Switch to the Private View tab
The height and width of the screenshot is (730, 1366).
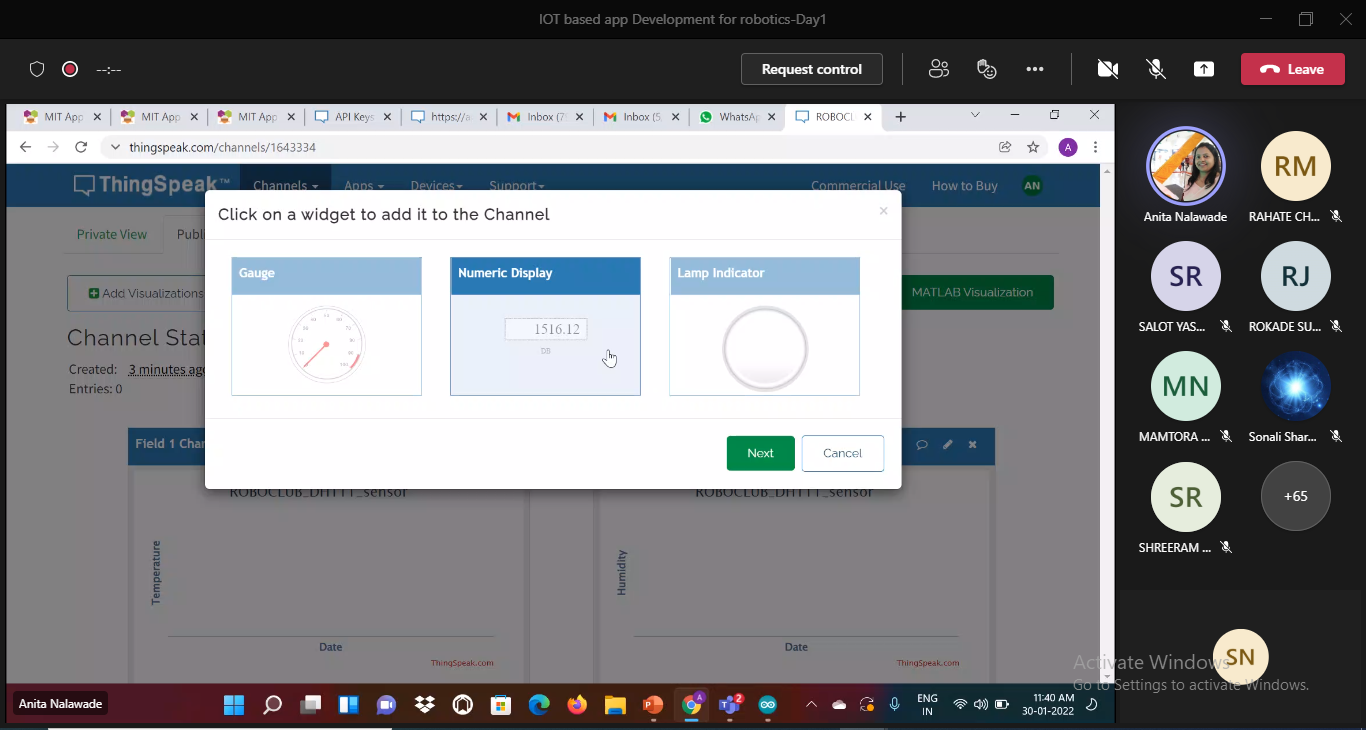tap(112, 234)
